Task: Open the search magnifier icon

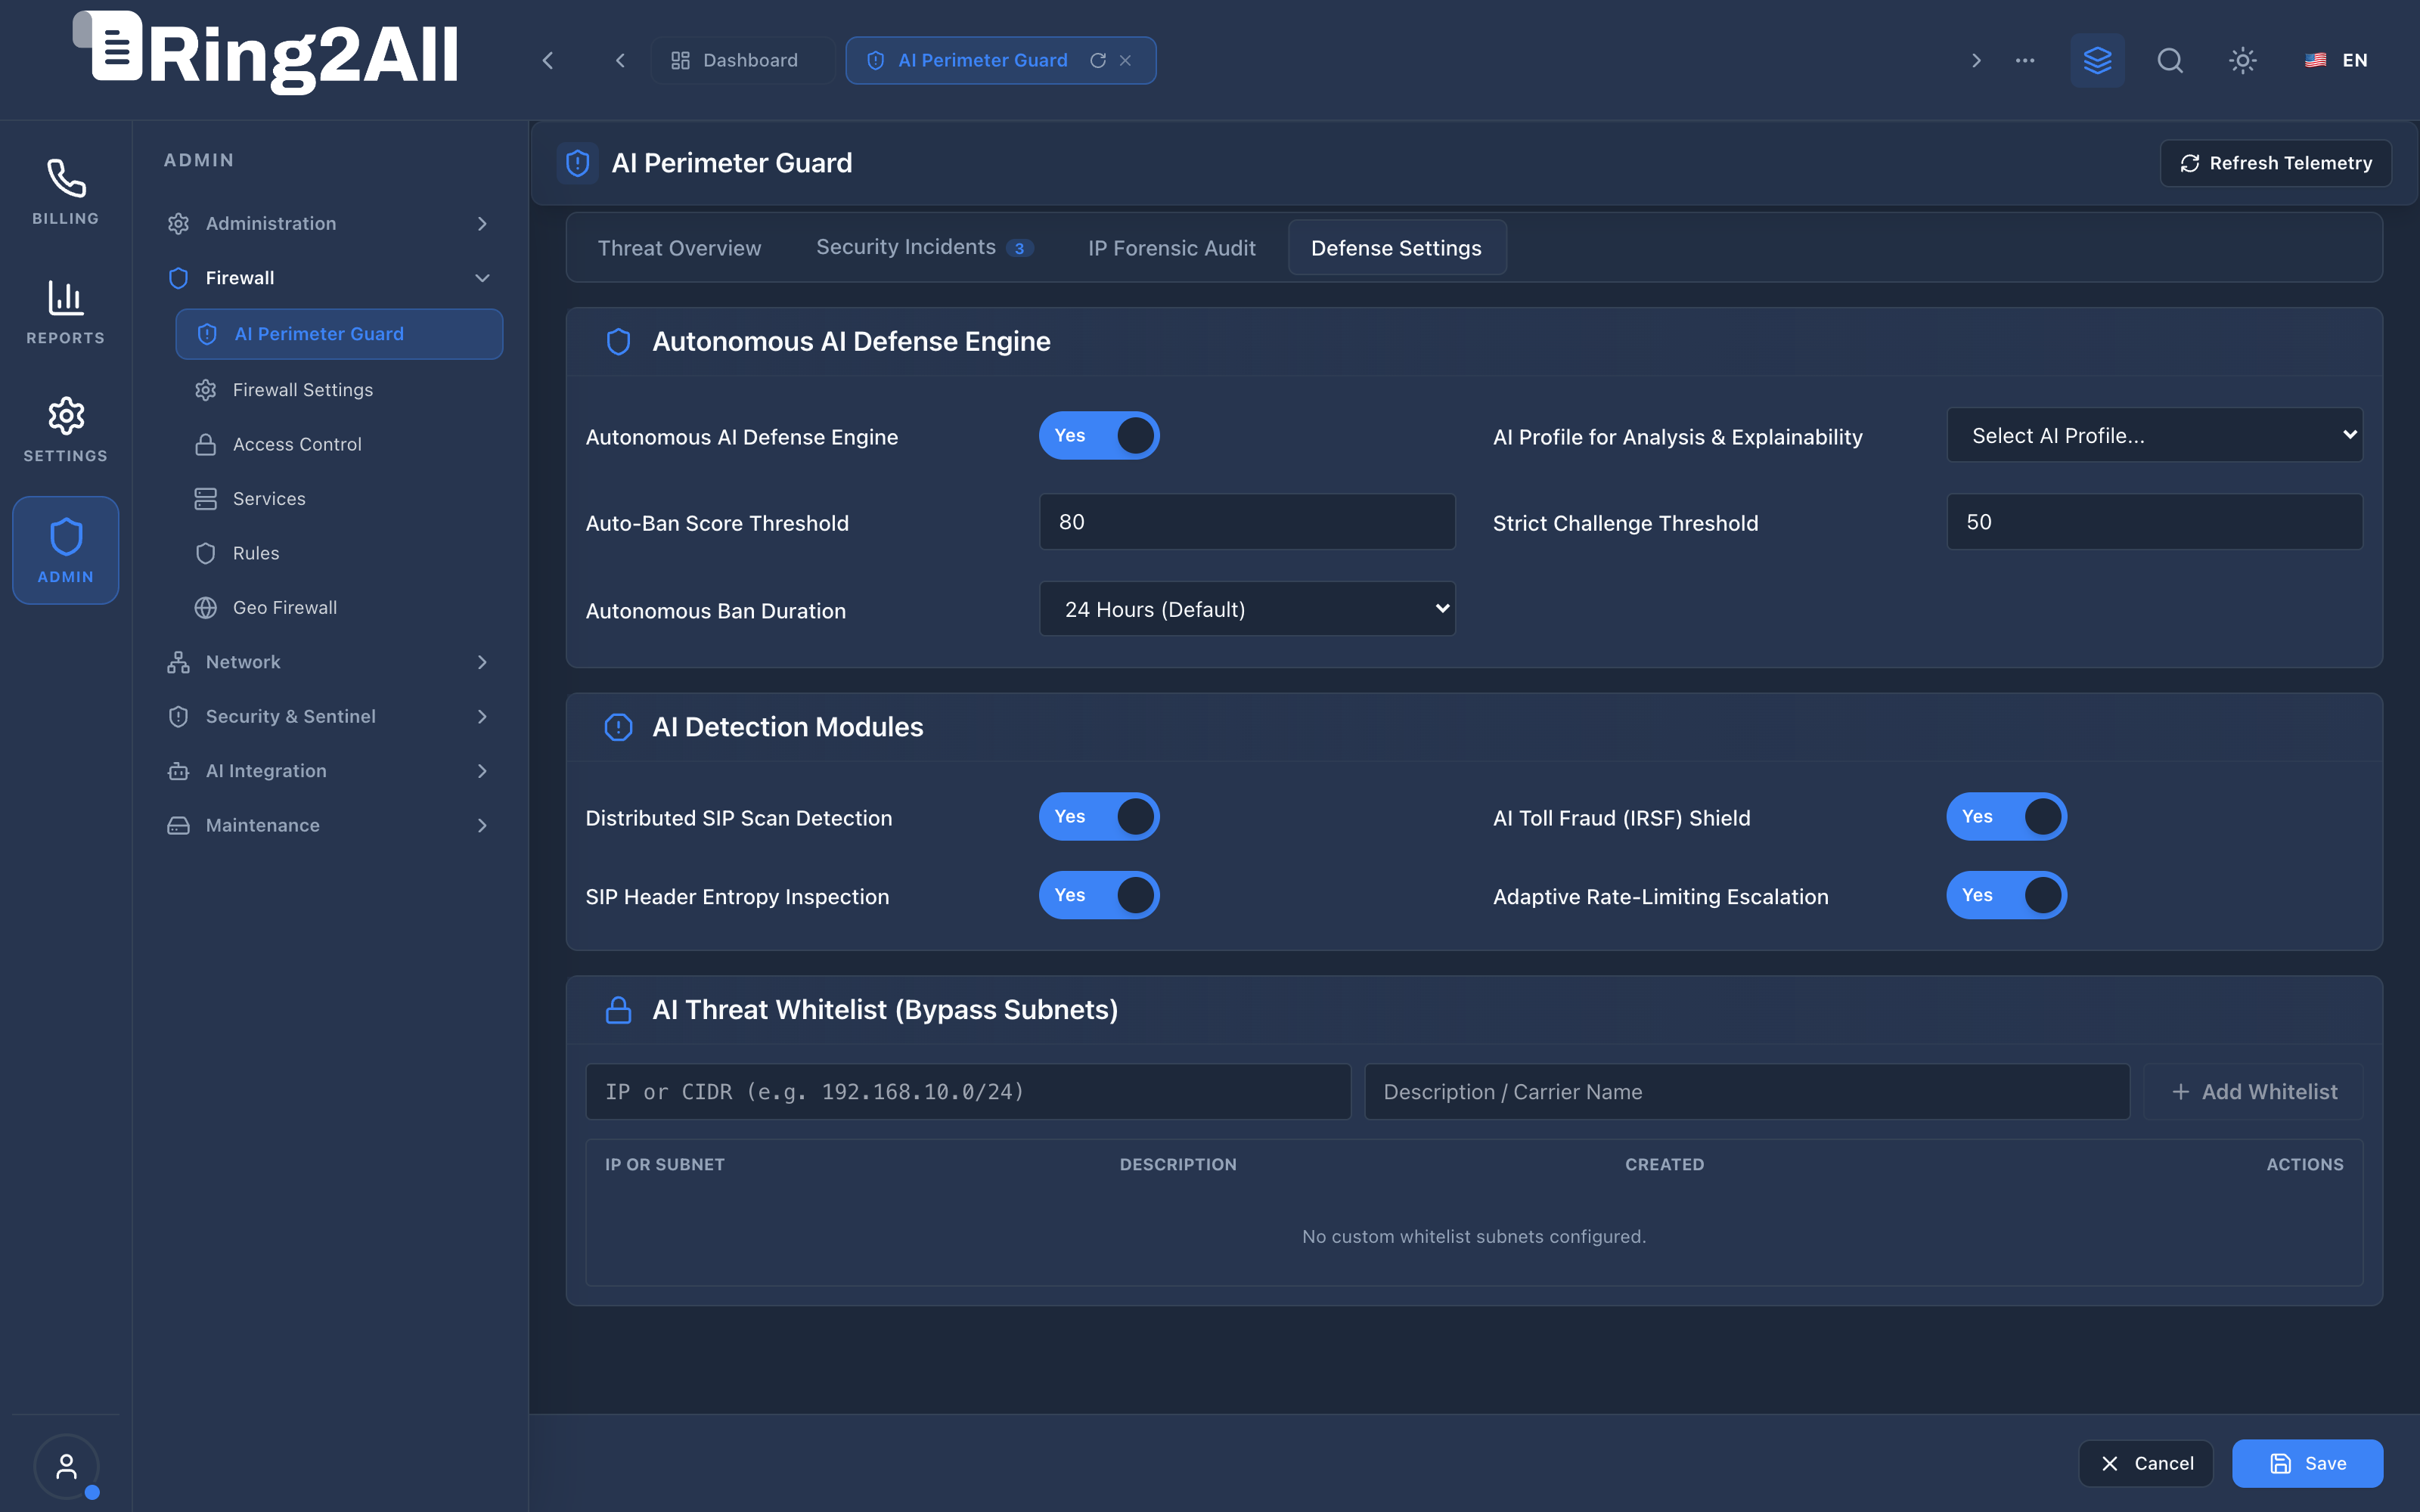Action: 2170,60
